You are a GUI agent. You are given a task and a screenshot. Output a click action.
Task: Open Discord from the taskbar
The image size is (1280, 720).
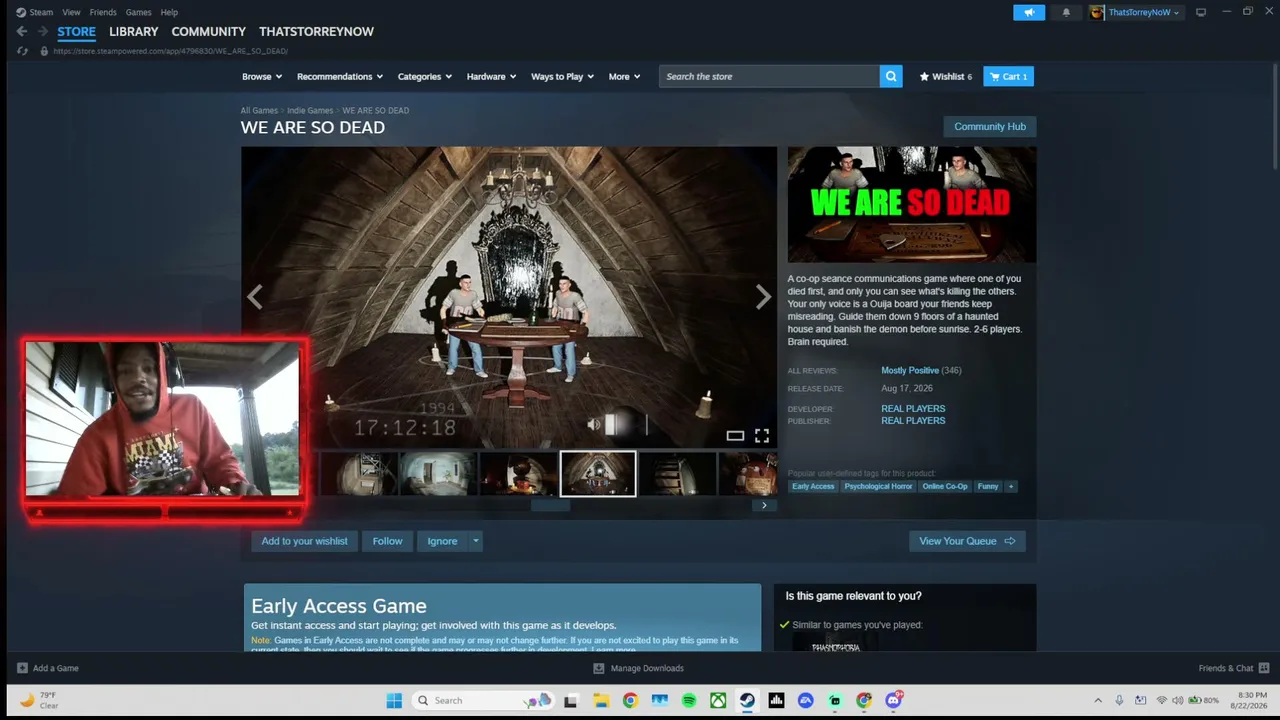[x=894, y=700]
